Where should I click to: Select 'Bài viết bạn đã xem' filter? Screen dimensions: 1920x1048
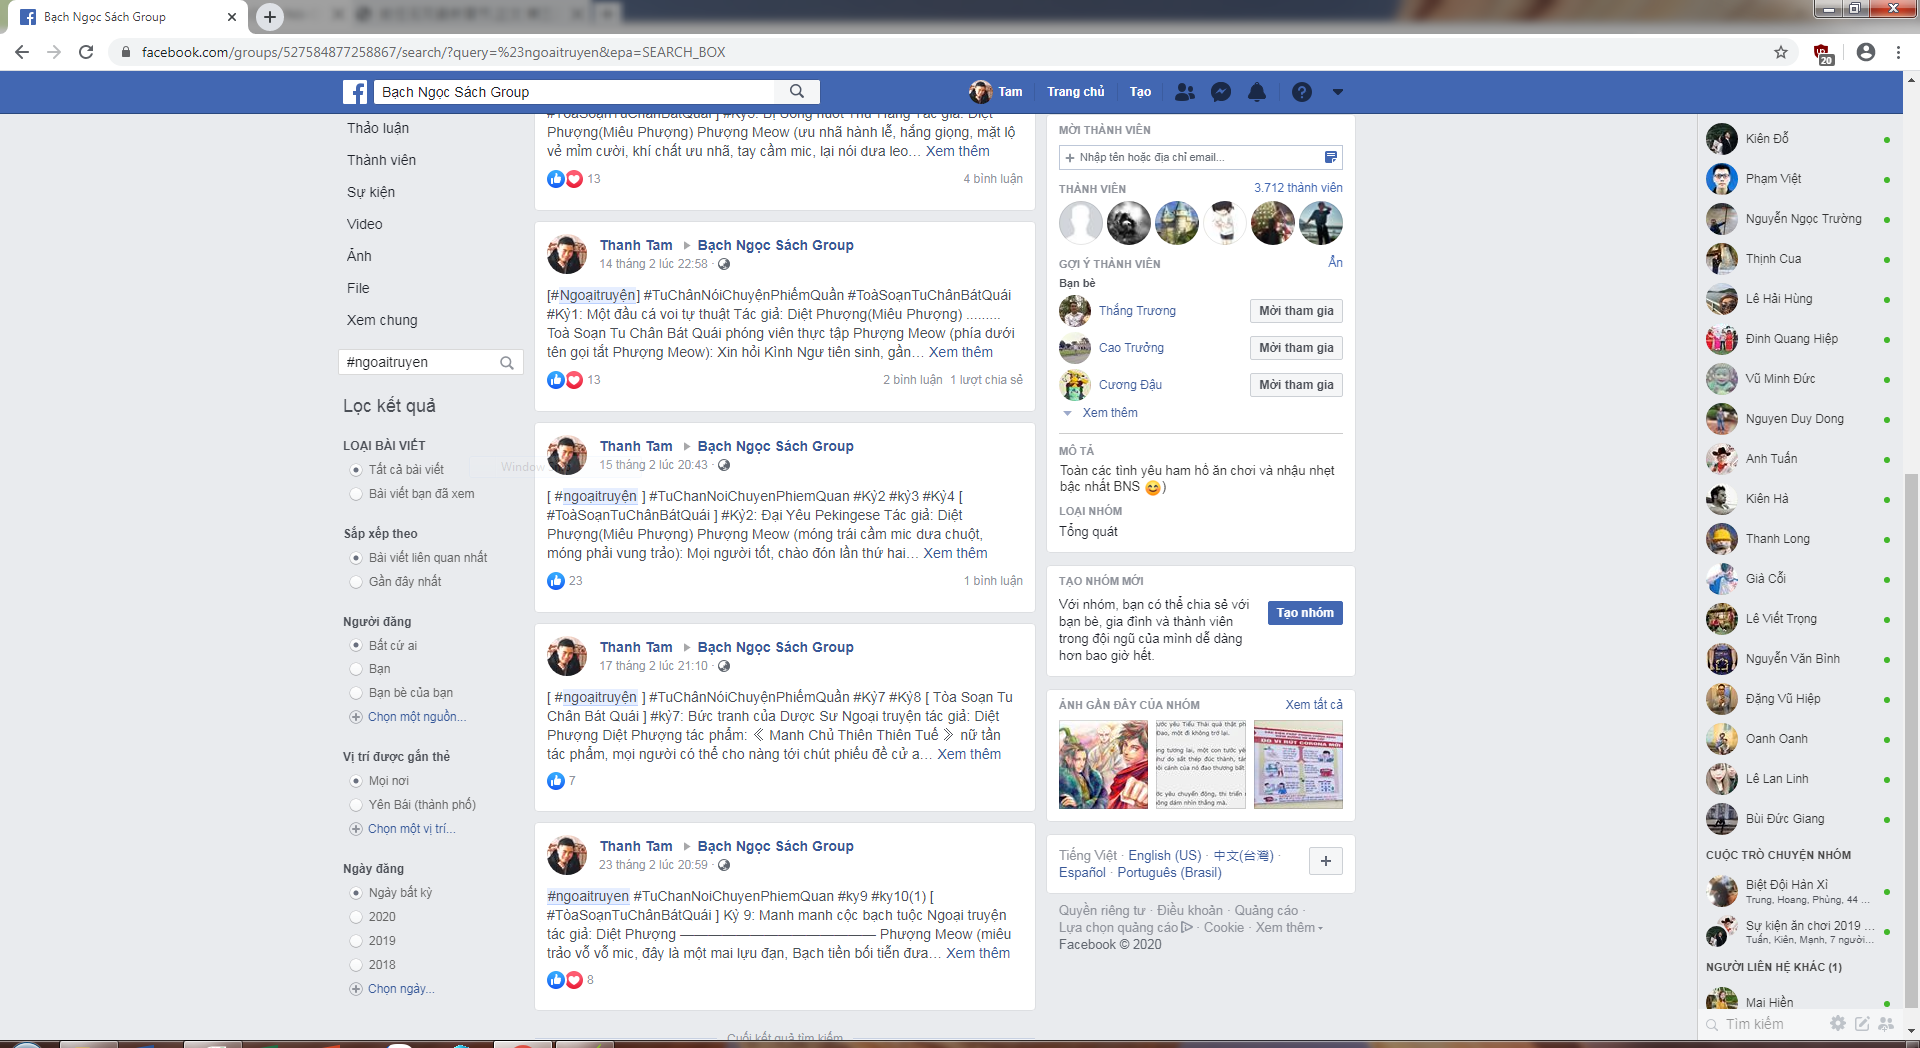(x=356, y=494)
